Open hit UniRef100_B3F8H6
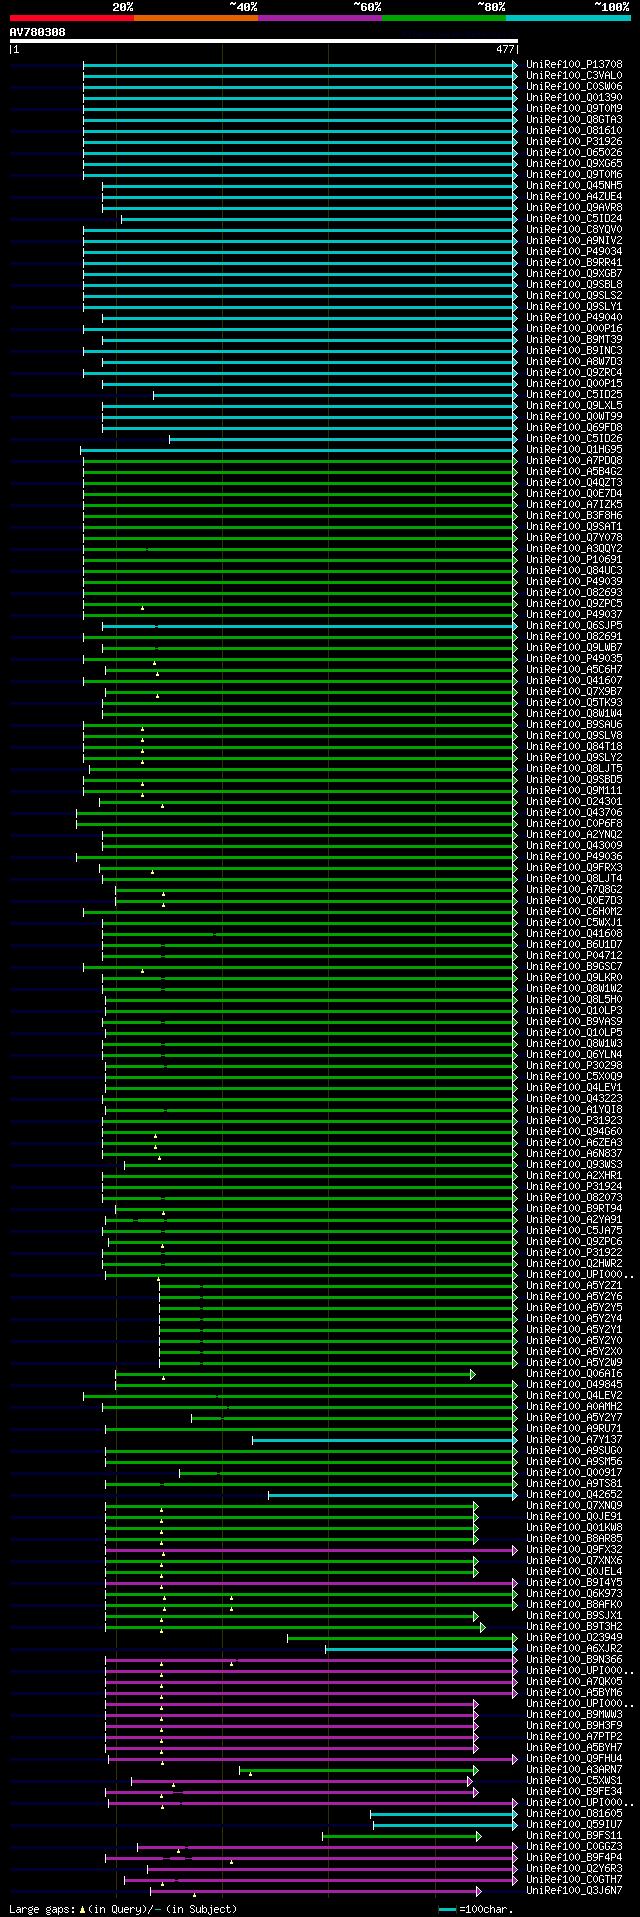 point(574,516)
